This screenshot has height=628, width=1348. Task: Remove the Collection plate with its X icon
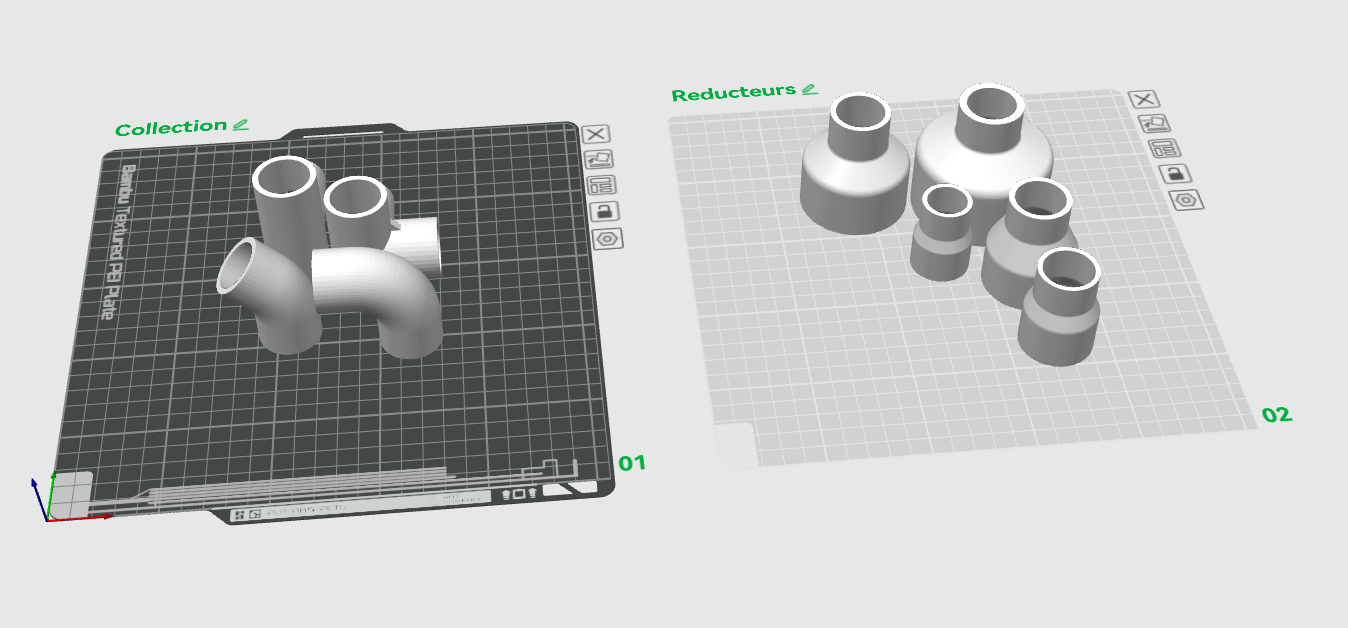(x=597, y=134)
